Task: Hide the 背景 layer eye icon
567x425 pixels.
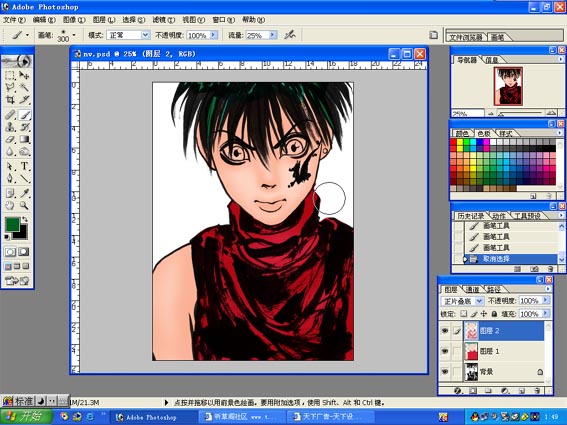Action: coord(445,372)
